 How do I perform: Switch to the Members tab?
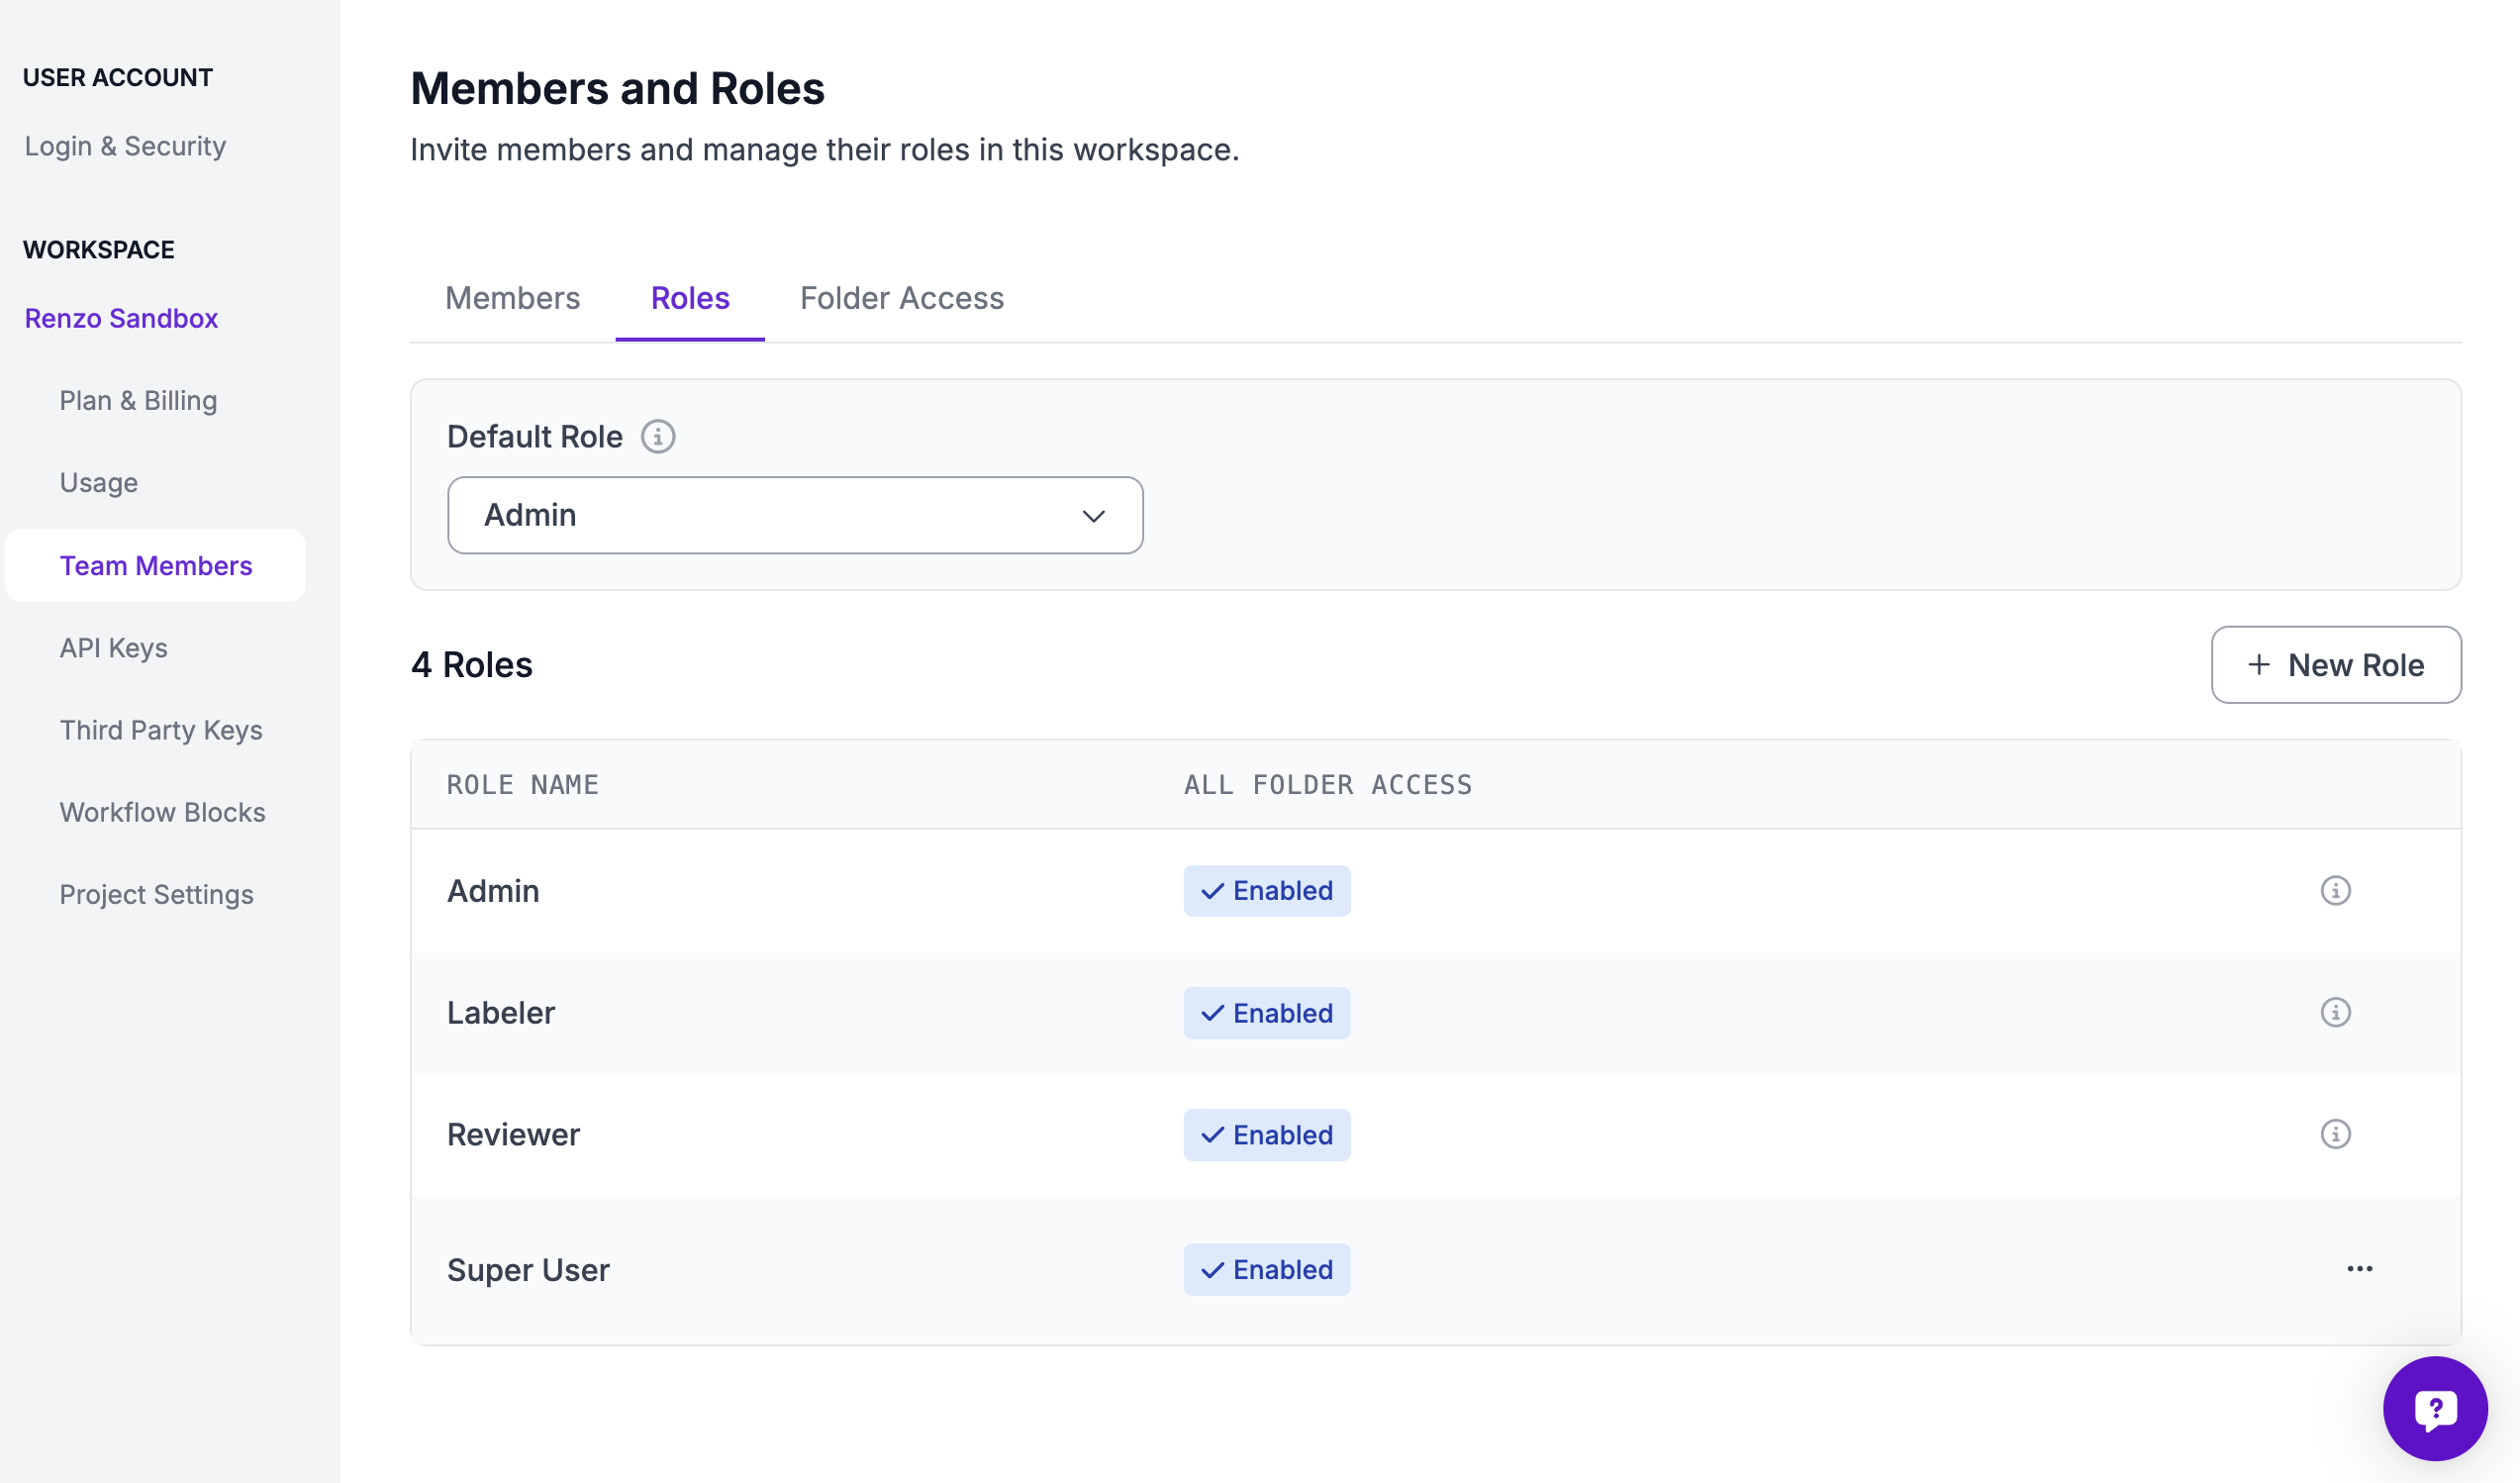[x=512, y=298]
